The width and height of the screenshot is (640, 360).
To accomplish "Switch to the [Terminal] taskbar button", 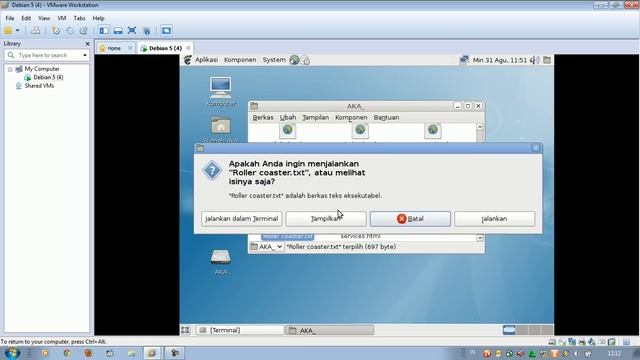I will [x=239, y=330].
